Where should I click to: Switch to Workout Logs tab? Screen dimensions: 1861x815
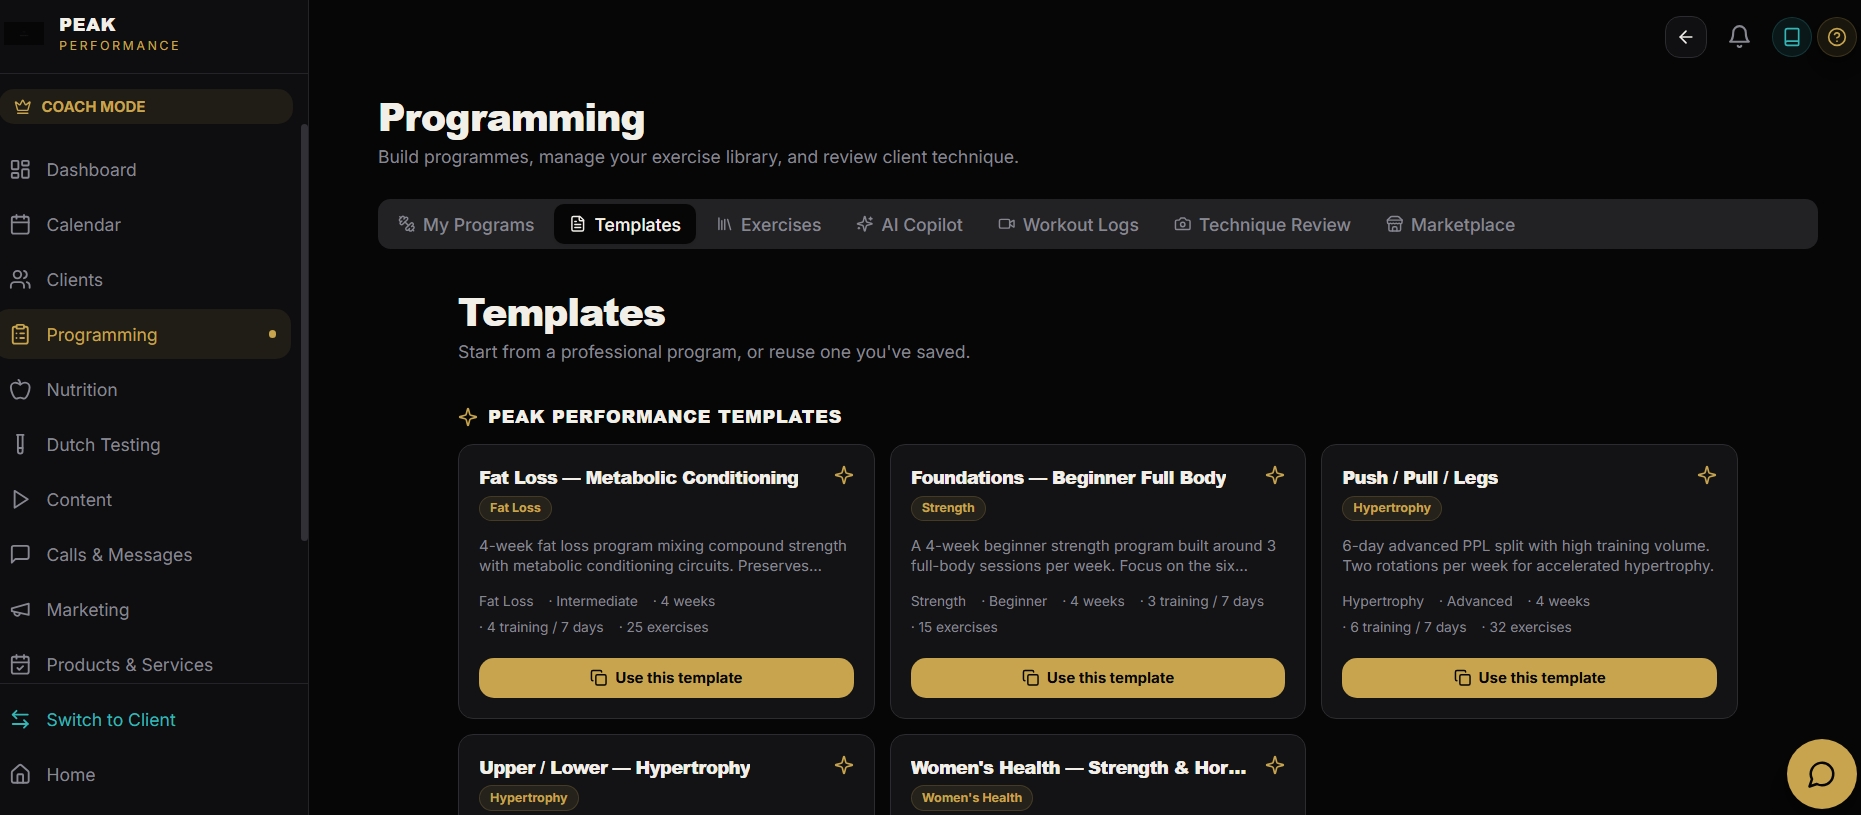coord(1068,225)
